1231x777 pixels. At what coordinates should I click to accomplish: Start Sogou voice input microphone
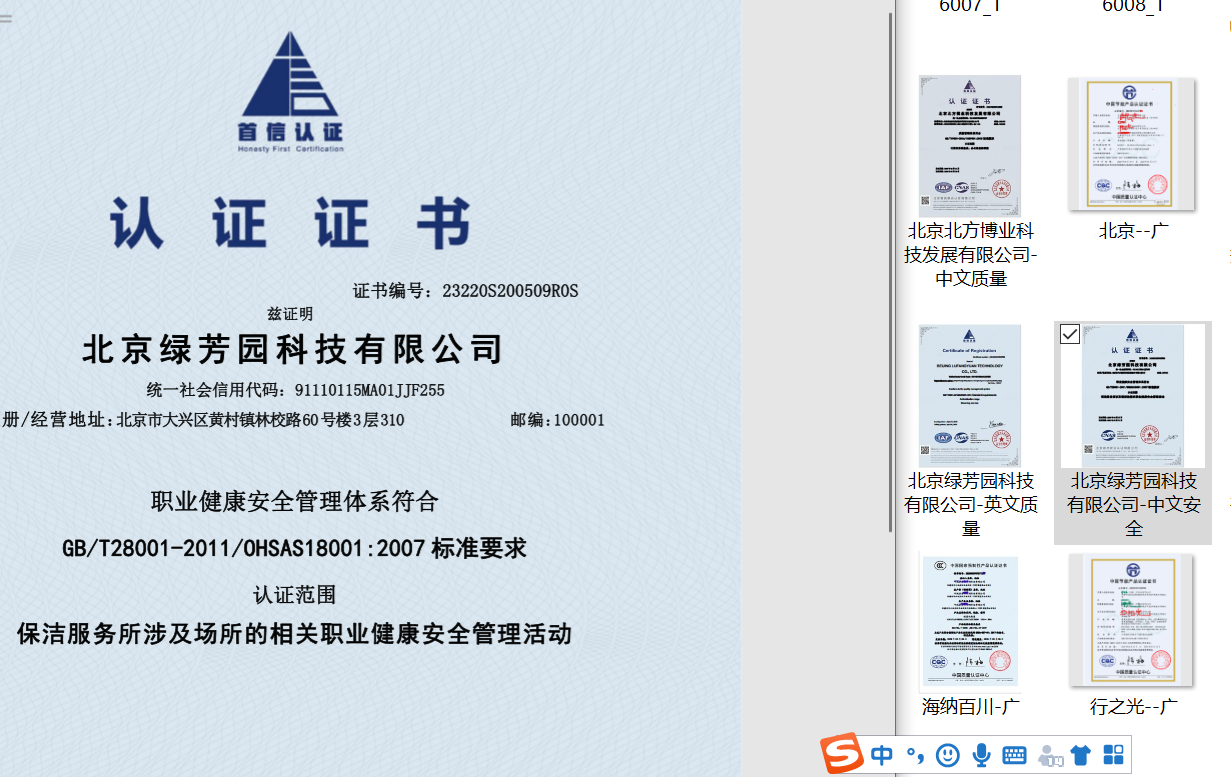pos(982,755)
